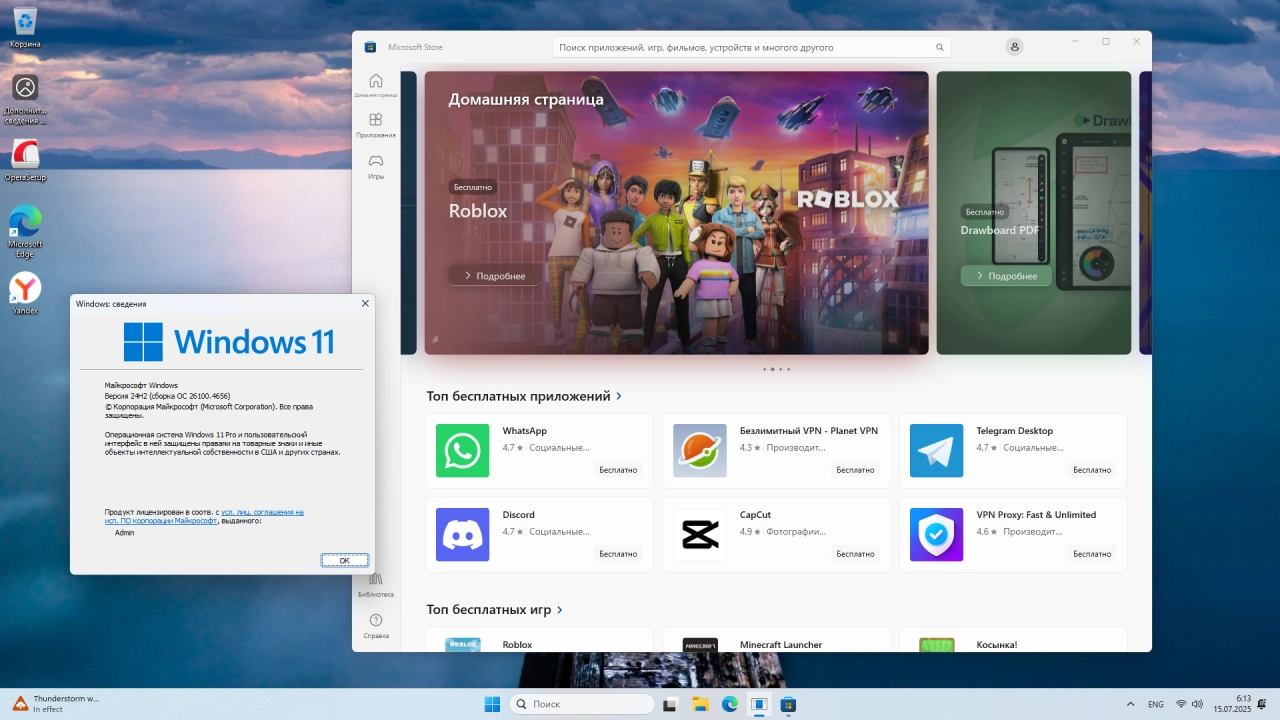
Task: Select the CapCut app icon
Action: click(699, 534)
